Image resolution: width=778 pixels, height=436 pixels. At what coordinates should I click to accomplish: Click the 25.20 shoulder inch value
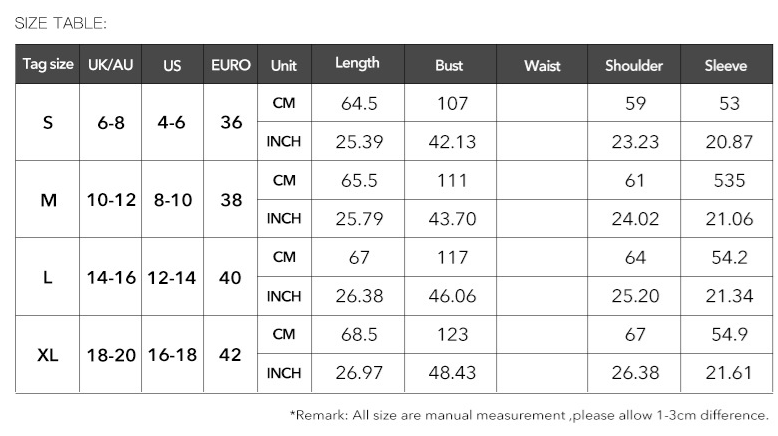coord(635,296)
